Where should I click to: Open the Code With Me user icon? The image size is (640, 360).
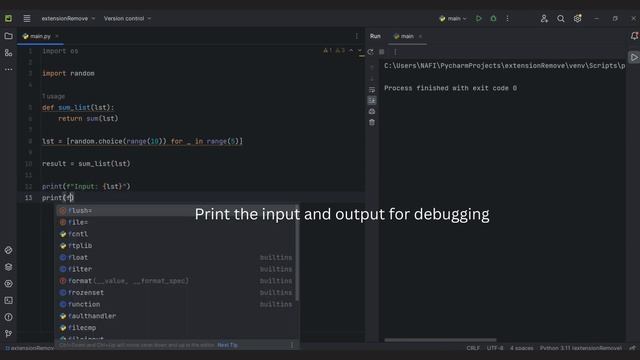[x=544, y=18]
